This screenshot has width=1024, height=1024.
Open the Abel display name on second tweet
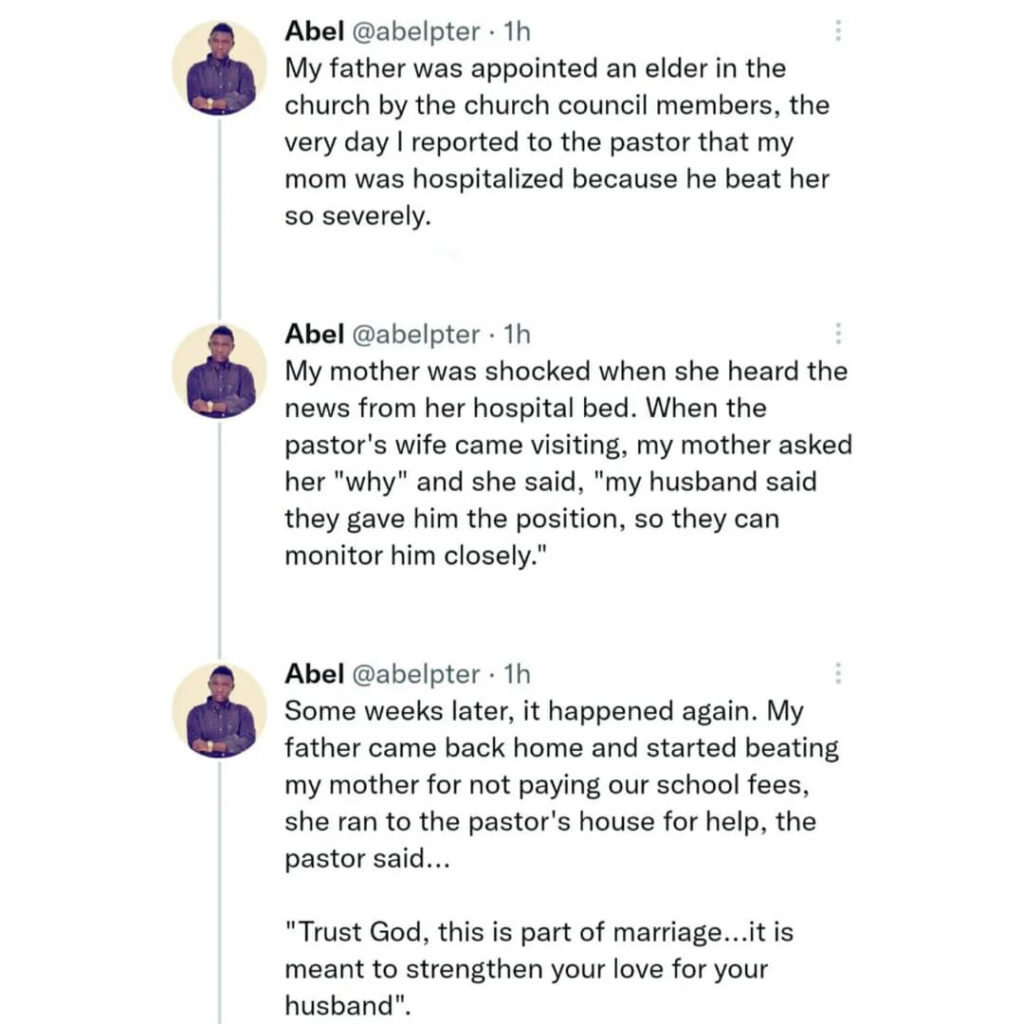314,334
